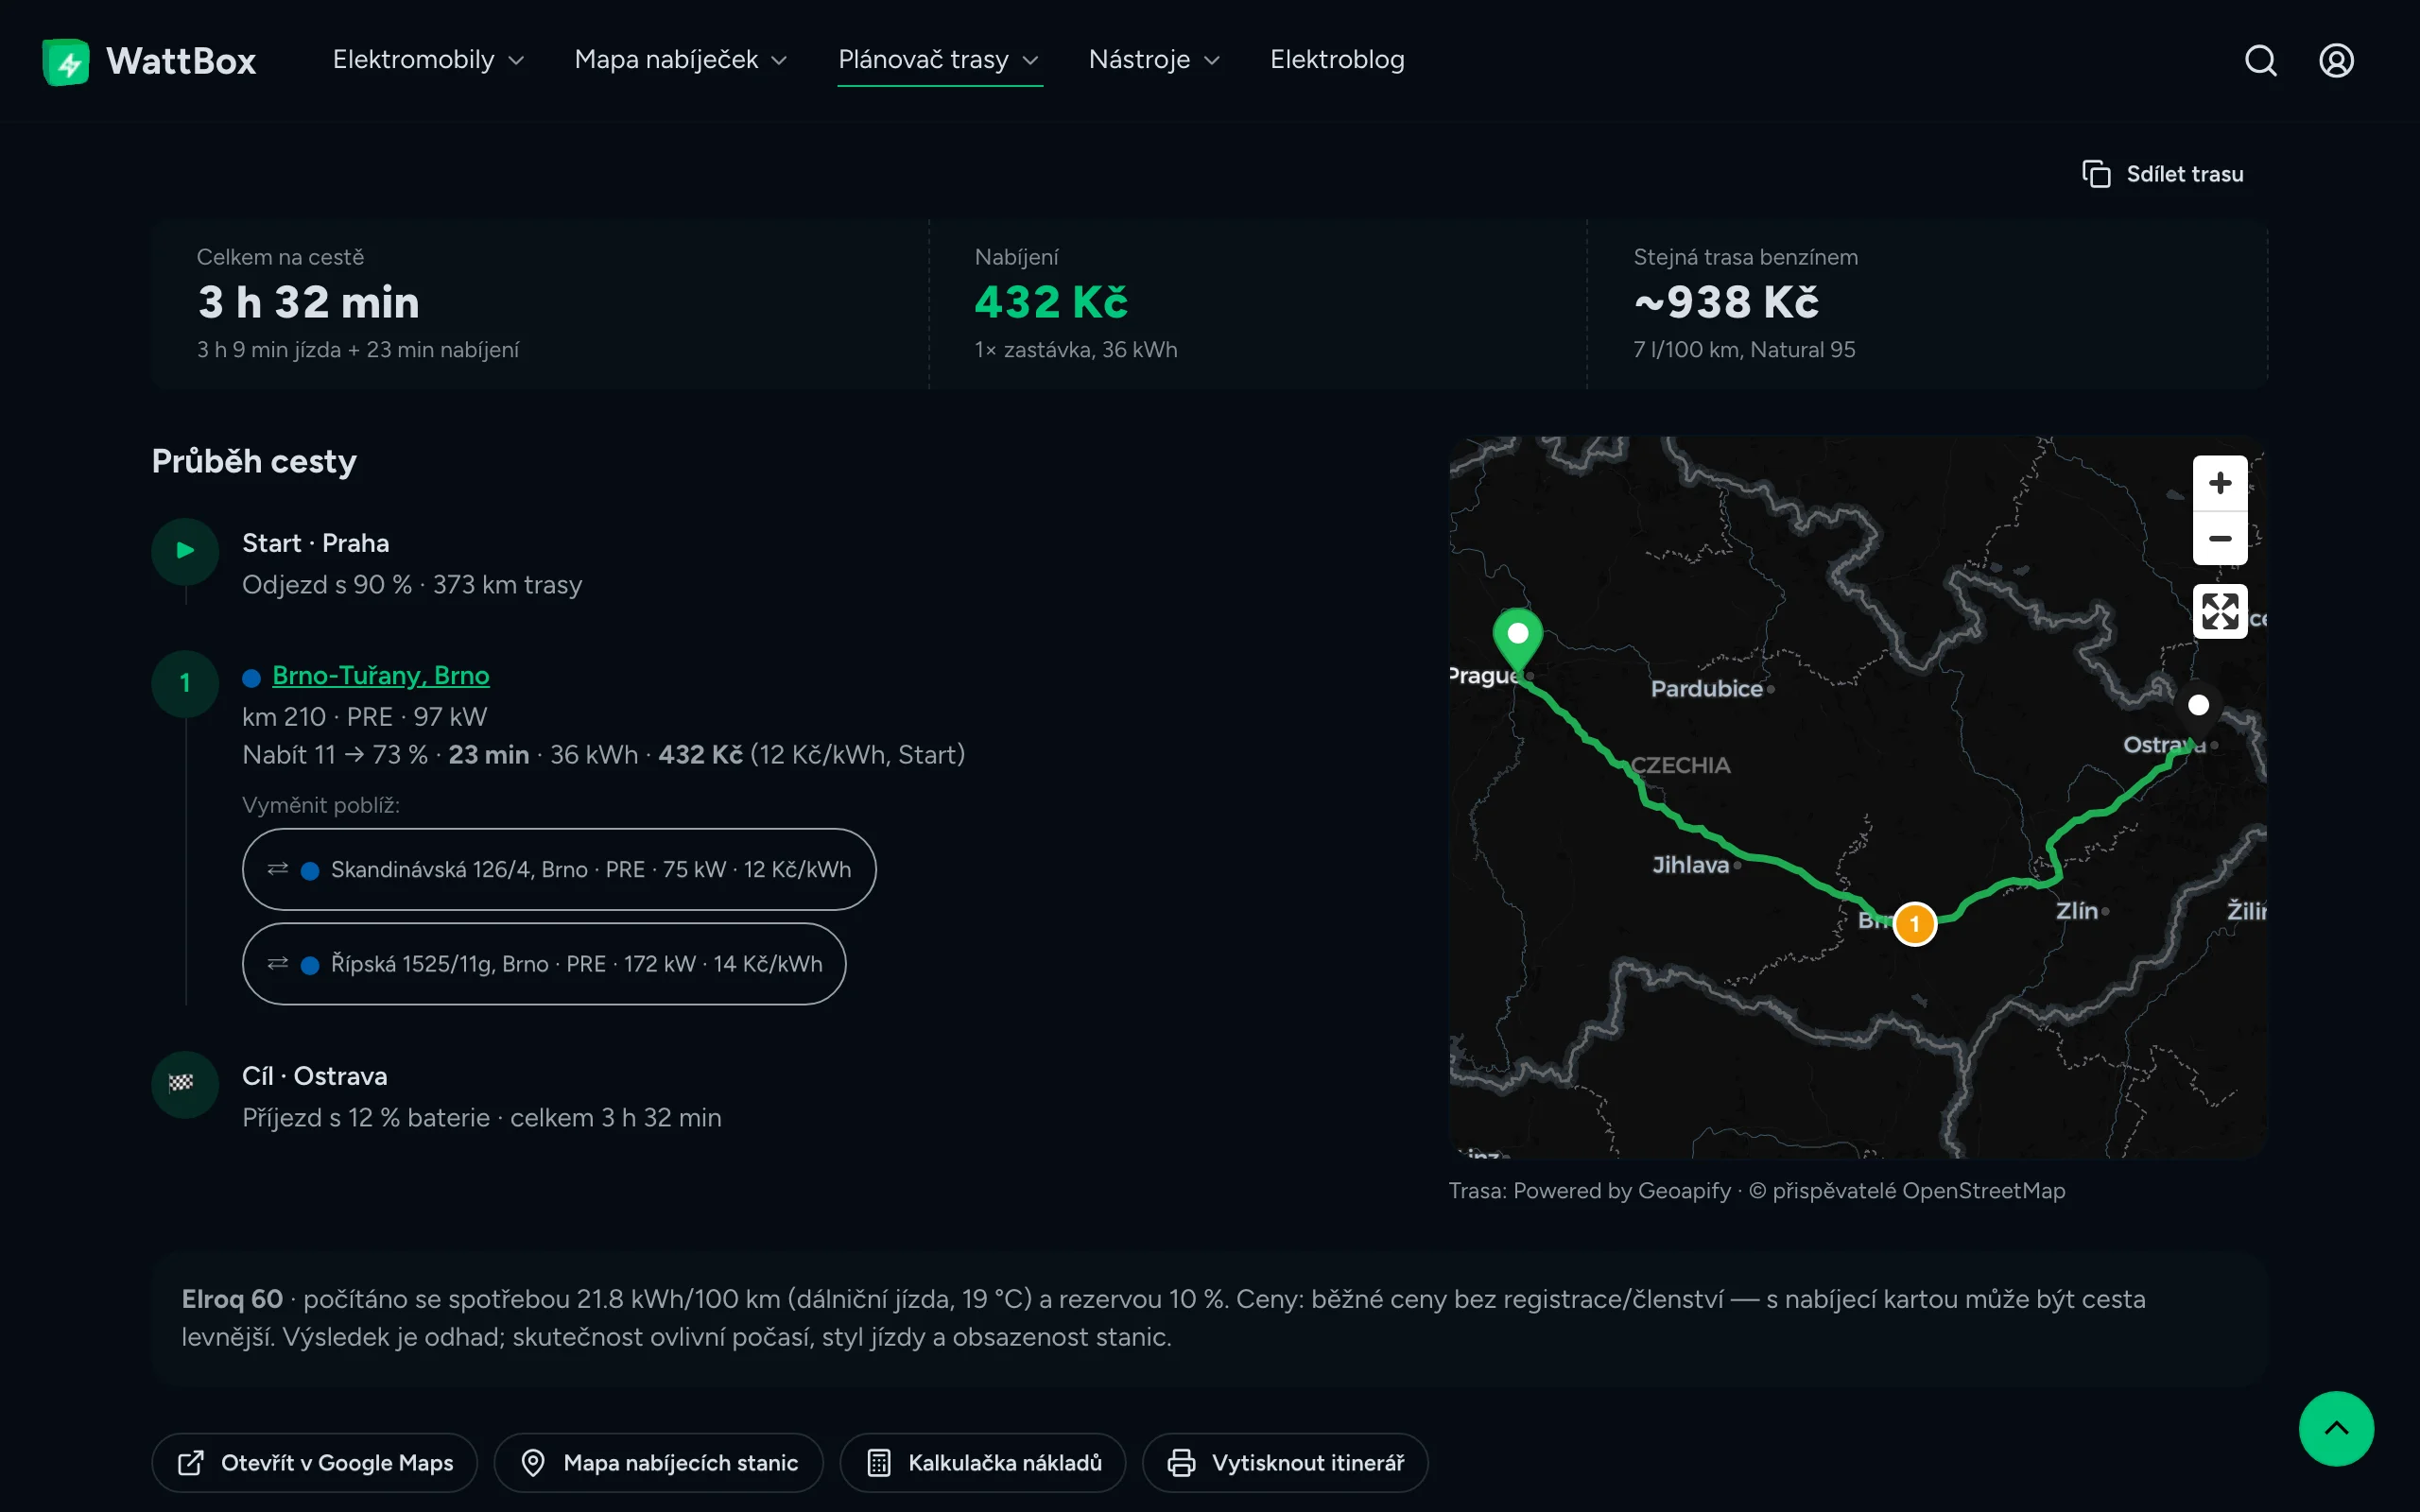Swap to Řípská 1525/11g charger
The image size is (2420, 1512).
(544, 963)
